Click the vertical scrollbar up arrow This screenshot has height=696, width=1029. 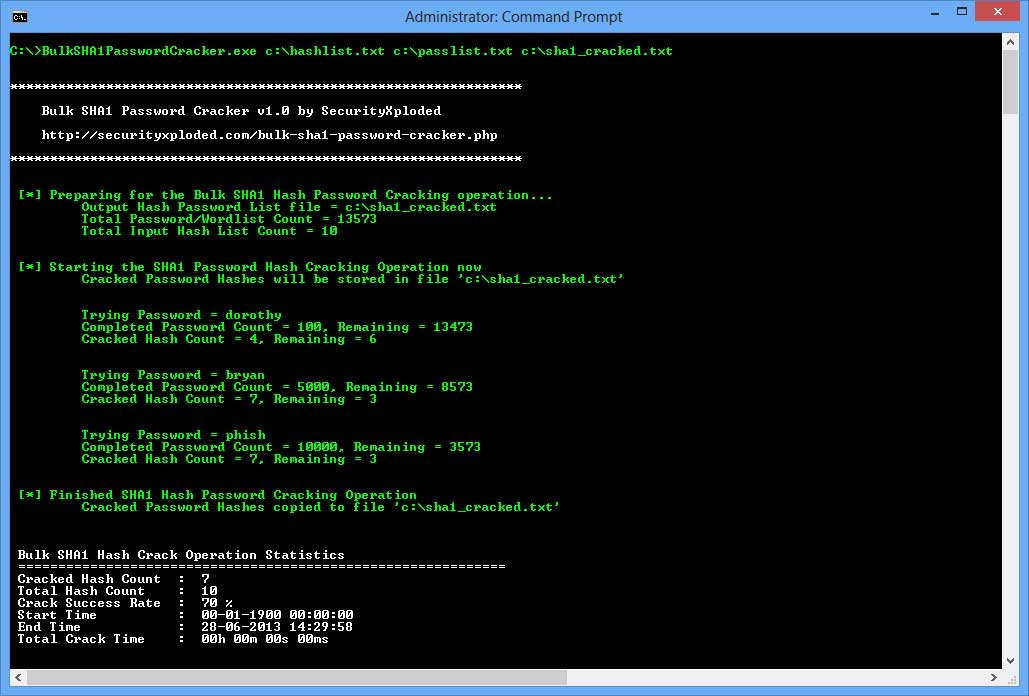point(1011,43)
